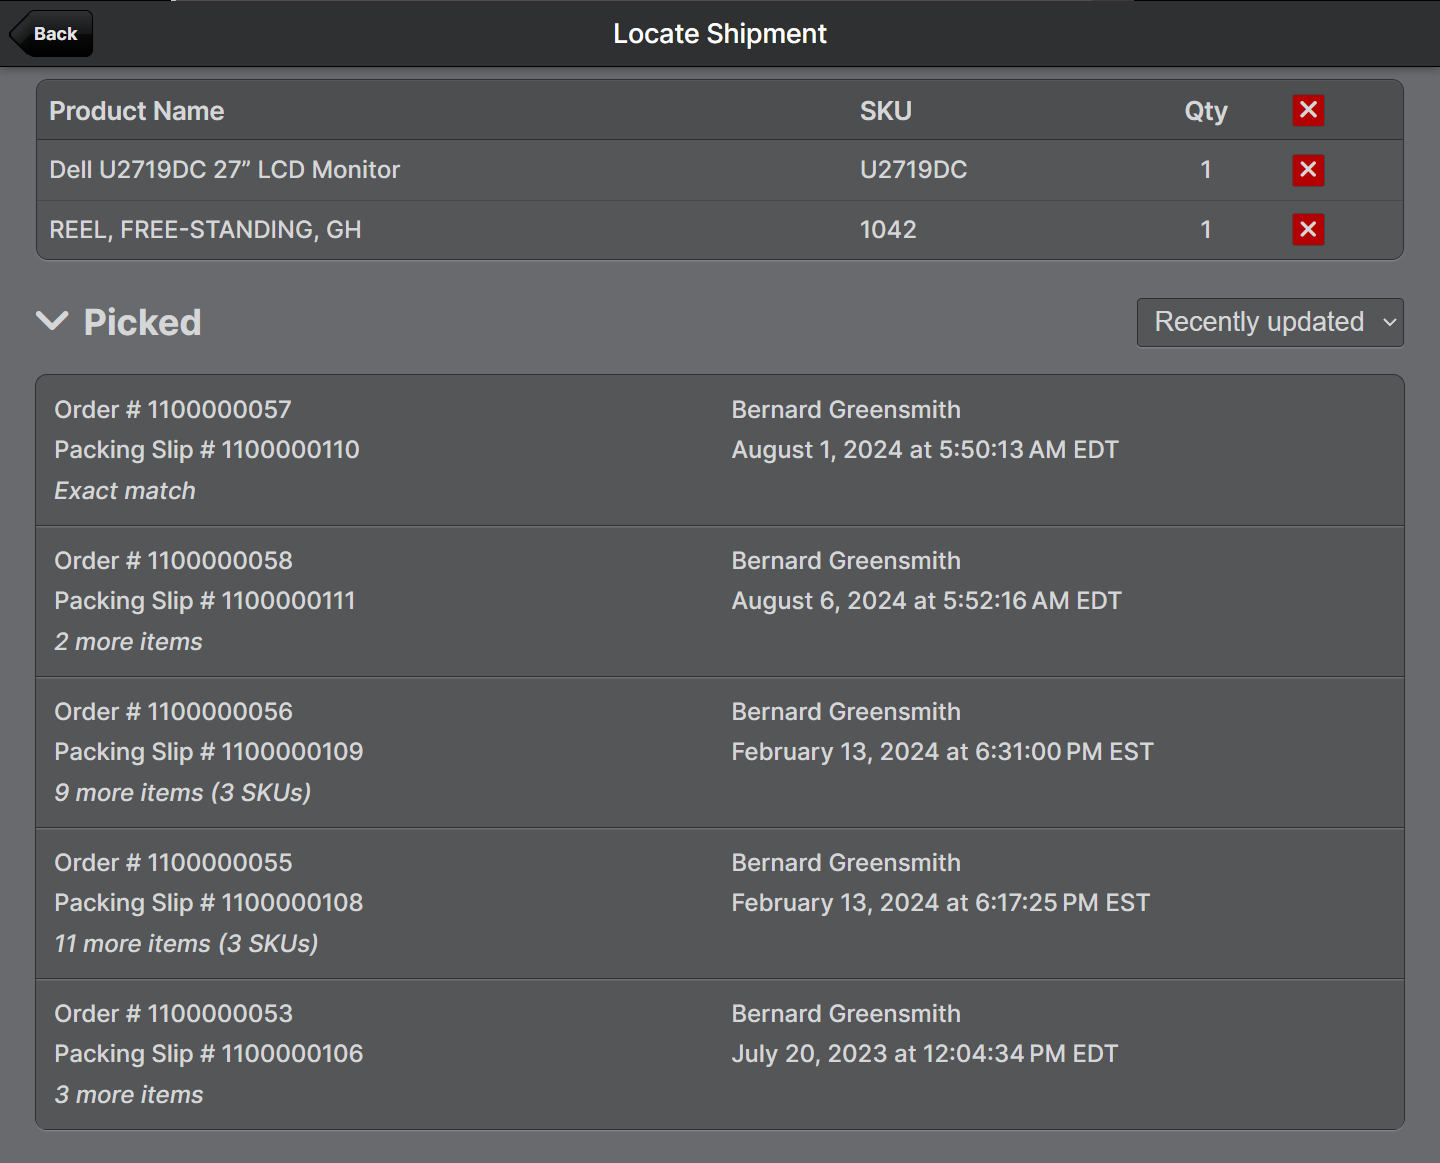The height and width of the screenshot is (1163, 1440).
Task: Open order 1100000057 with exact match
Action: pos(719,450)
